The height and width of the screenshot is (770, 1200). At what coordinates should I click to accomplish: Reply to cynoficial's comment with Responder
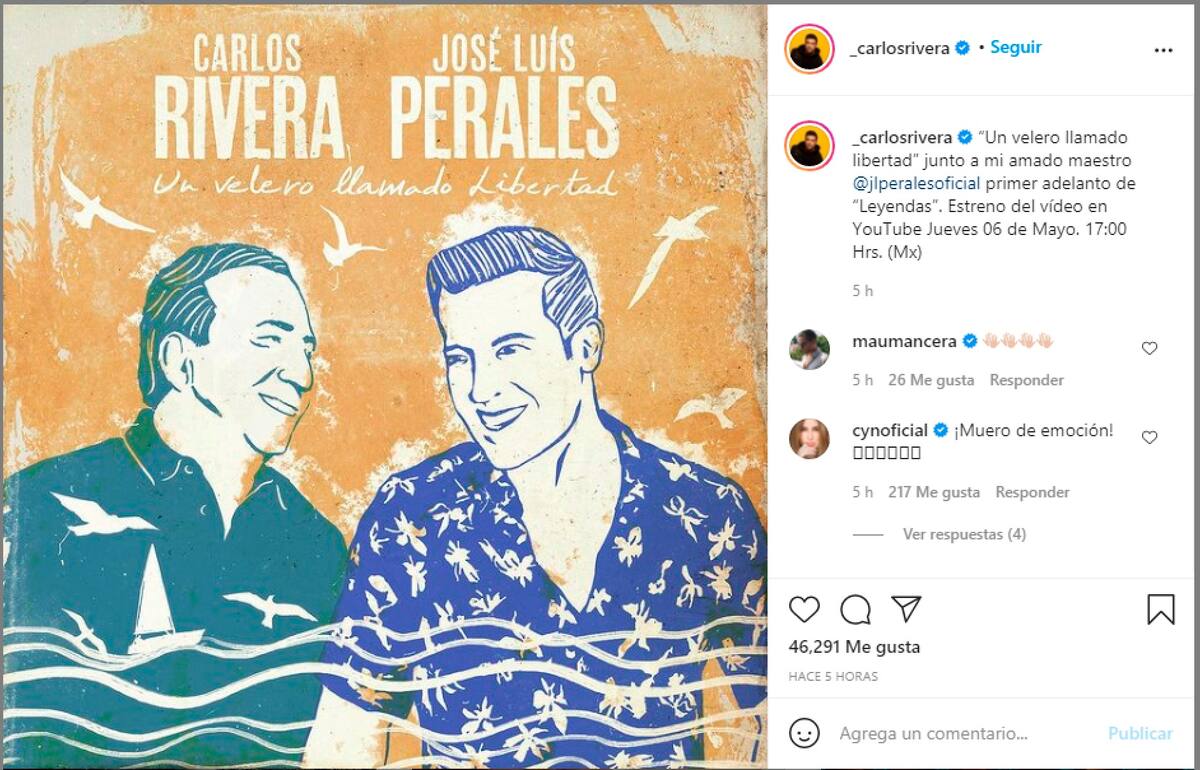click(x=1032, y=492)
